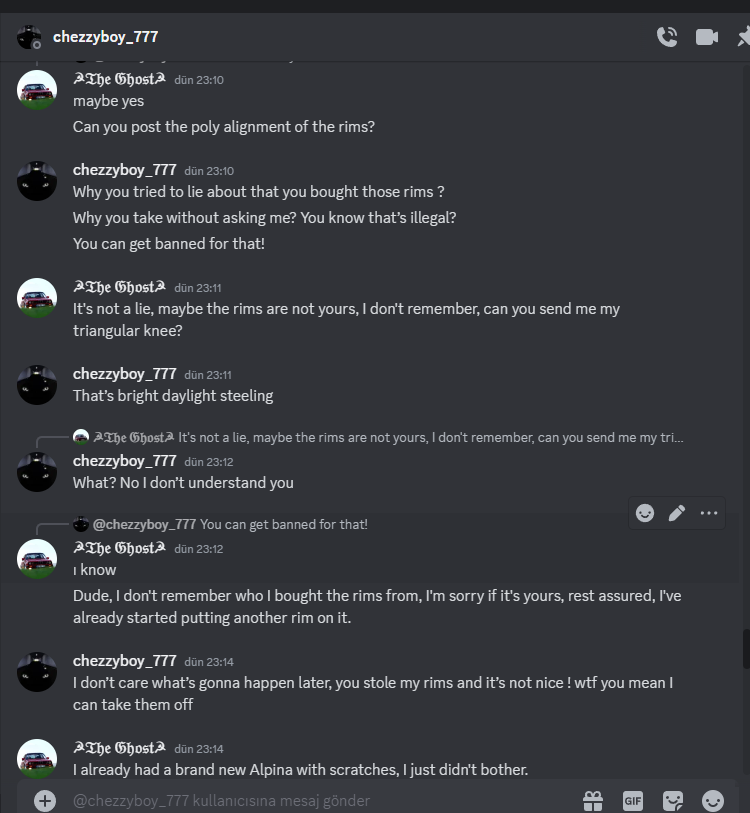Screen dimensions: 750x813
Task: Open more options for hovered message
Action: 709,513
